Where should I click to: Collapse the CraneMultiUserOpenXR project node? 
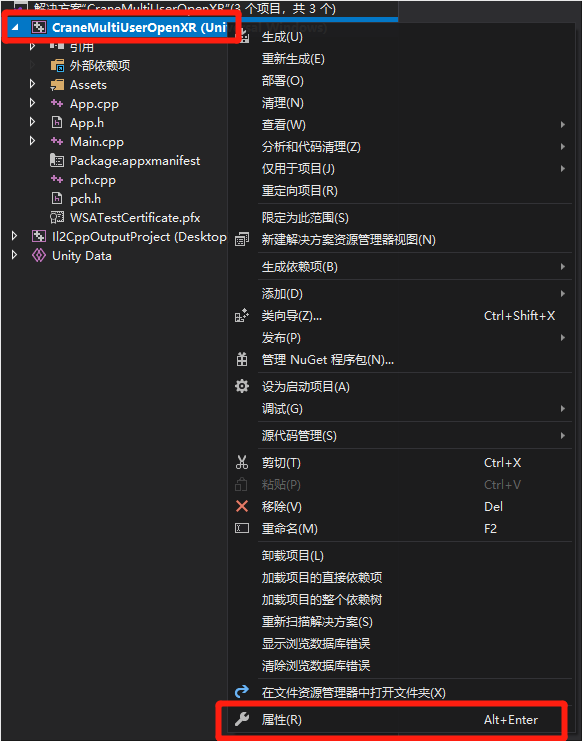[15, 27]
